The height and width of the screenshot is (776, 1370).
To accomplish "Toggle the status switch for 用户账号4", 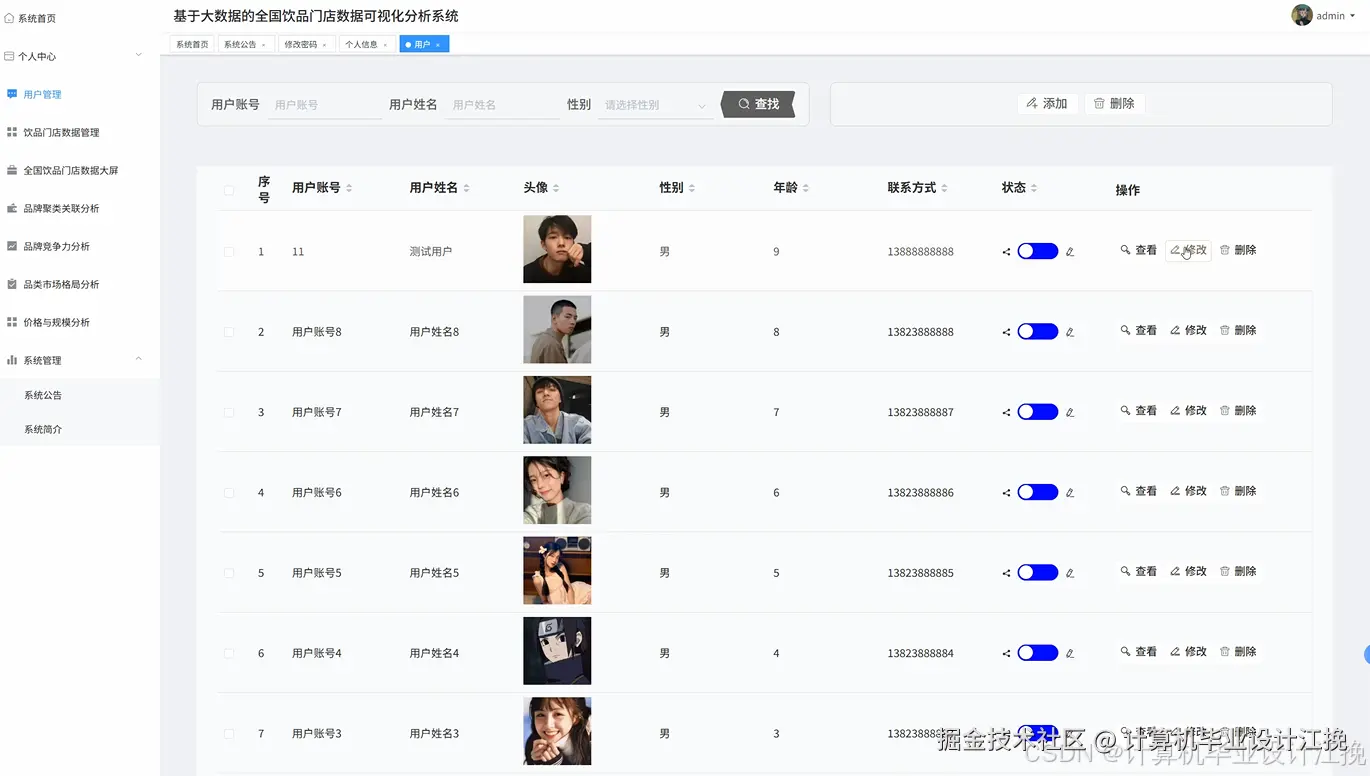I will (x=1038, y=653).
